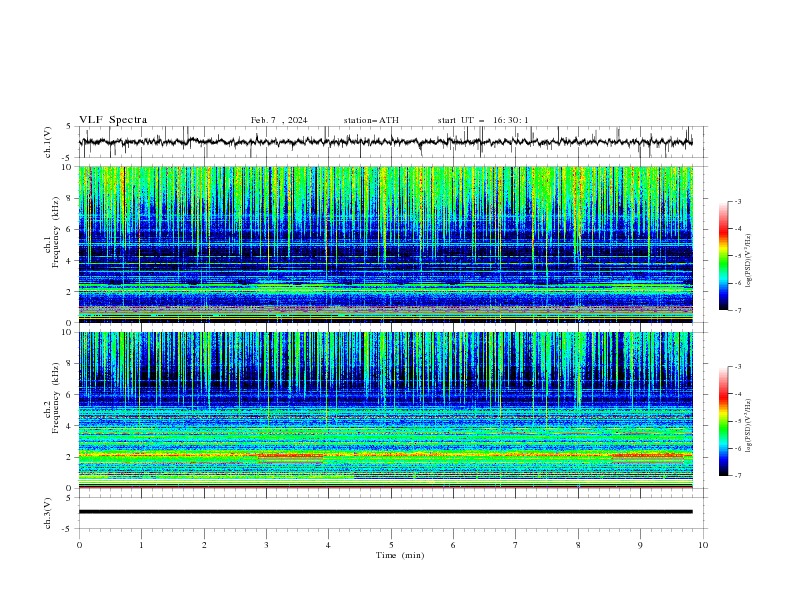Click inside the ch.2 spectrogram panel
Image resolution: width=792 pixels, height=612 pixels.
(385, 410)
